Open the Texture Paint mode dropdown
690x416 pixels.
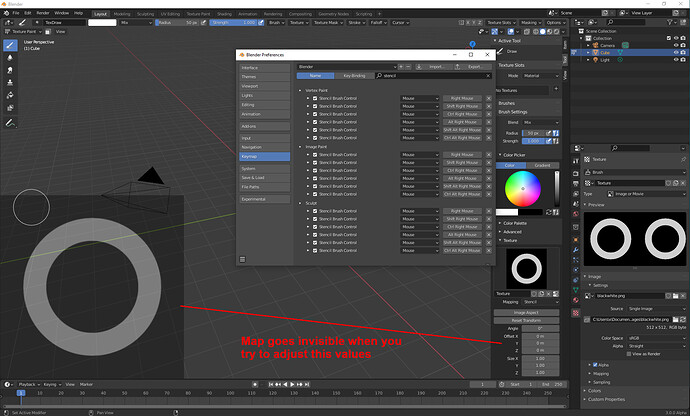point(23,32)
